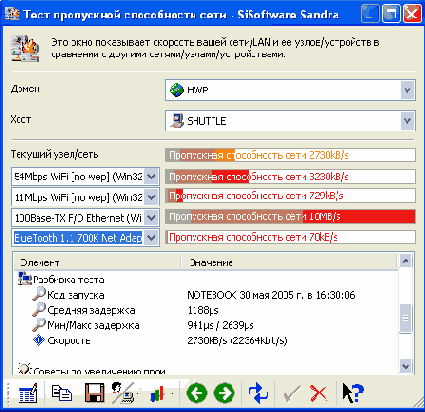Viewport: 425px width, 412px height.
Task: Click the current node 2730kB/s result bar
Action: click(x=290, y=155)
